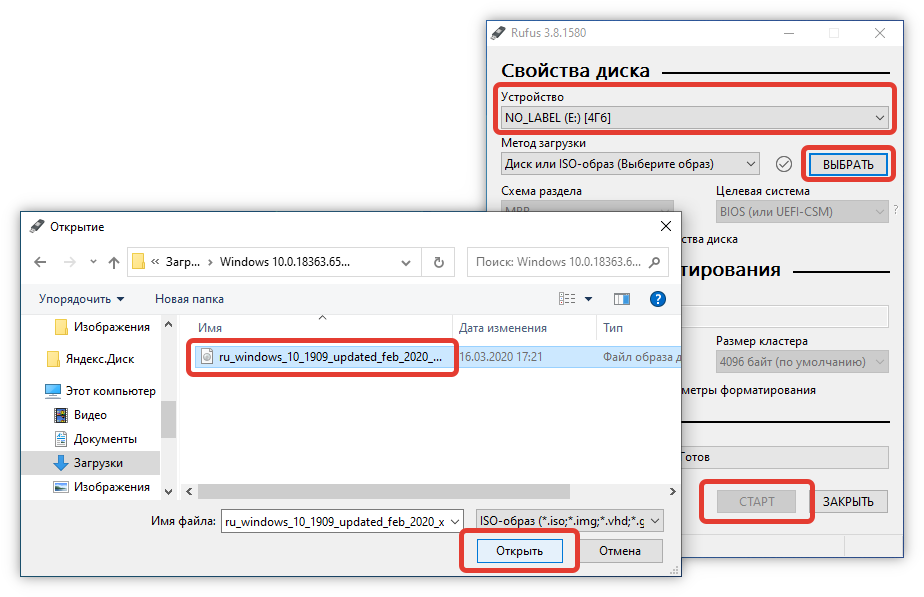The image size is (924, 597).
Task: Click the change view layout icon
Action: (568, 299)
